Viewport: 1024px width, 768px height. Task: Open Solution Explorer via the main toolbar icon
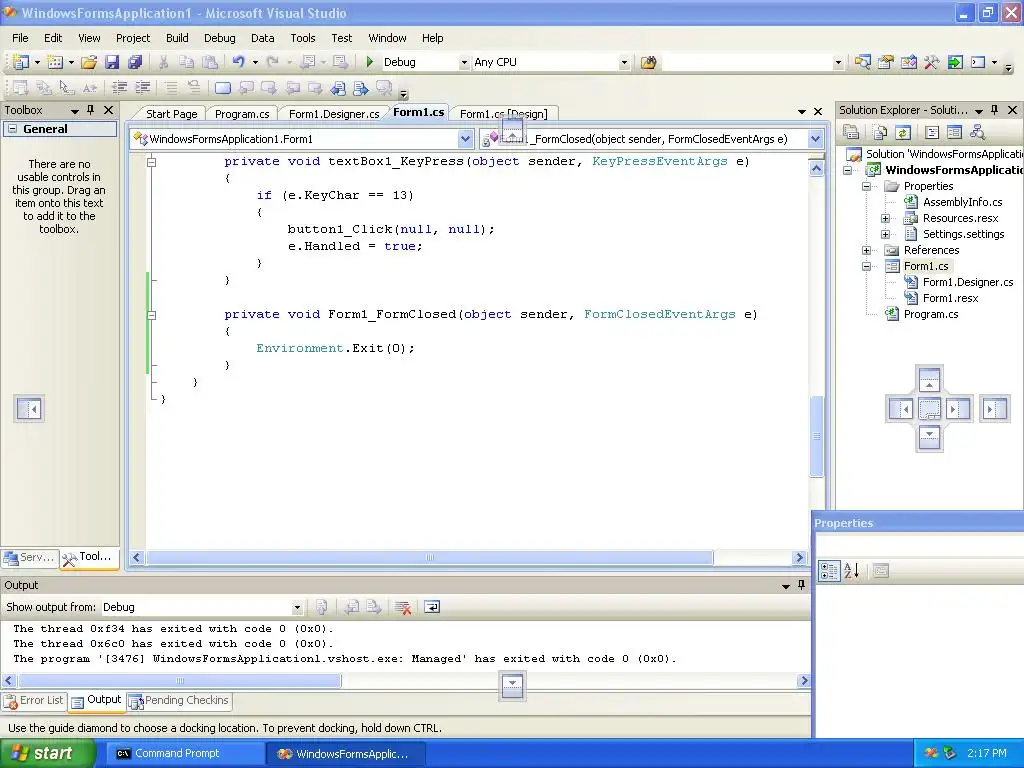coord(862,62)
